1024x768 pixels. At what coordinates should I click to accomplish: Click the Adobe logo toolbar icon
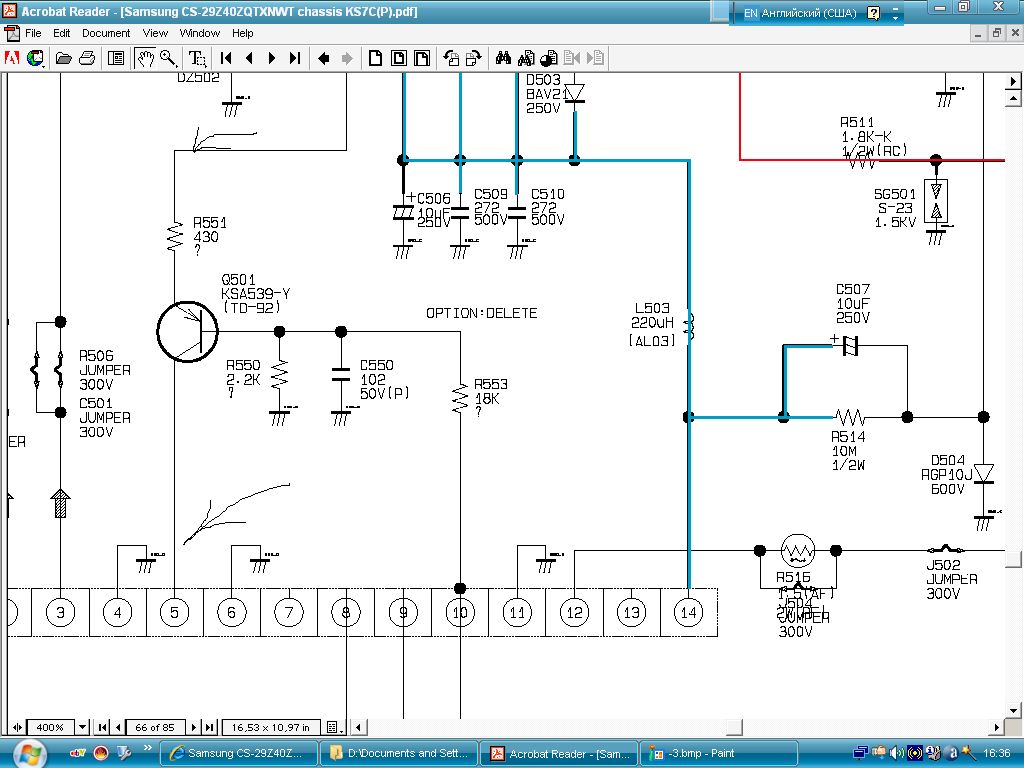coord(12,58)
